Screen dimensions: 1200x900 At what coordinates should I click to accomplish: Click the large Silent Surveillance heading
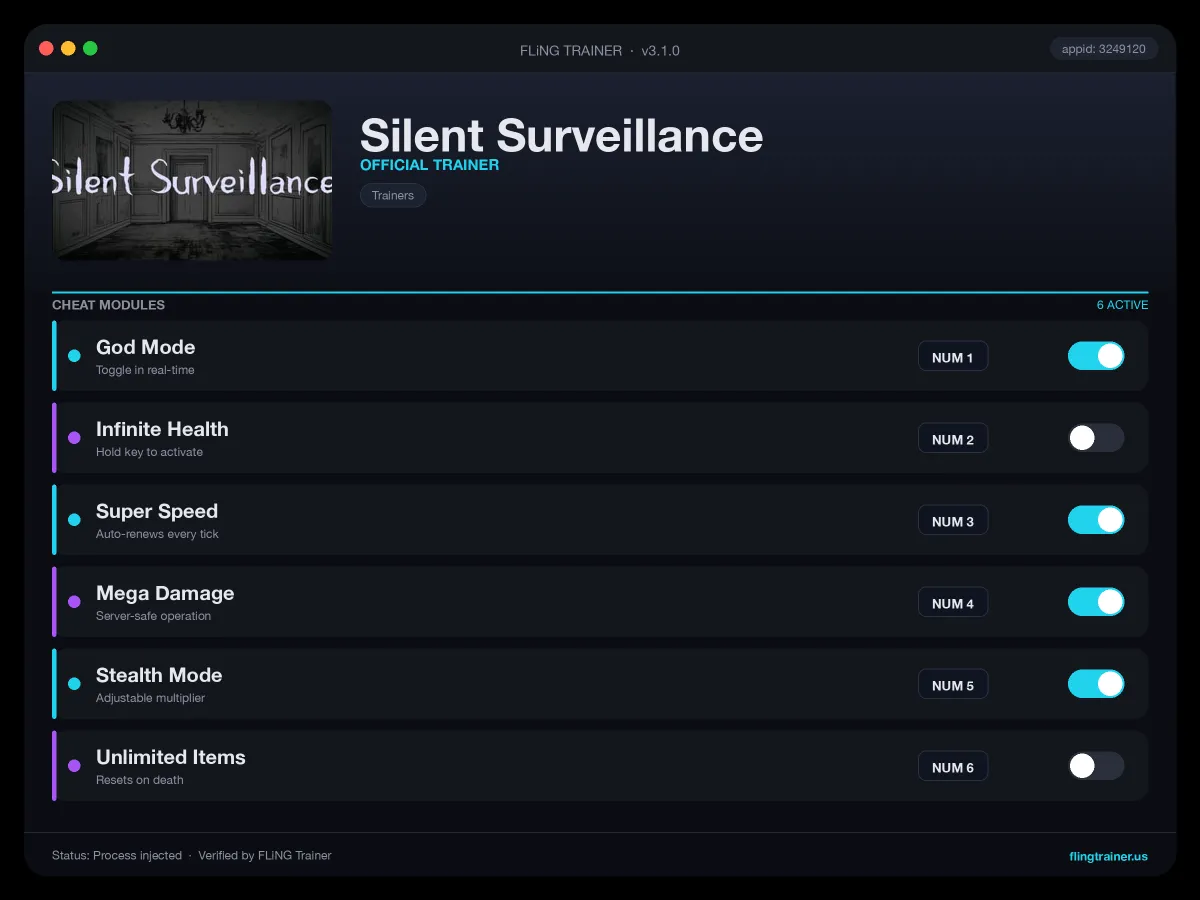tap(561, 134)
